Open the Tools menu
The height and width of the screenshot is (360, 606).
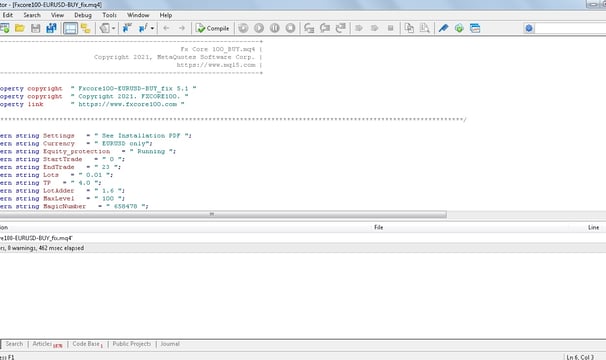click(109, 15)
